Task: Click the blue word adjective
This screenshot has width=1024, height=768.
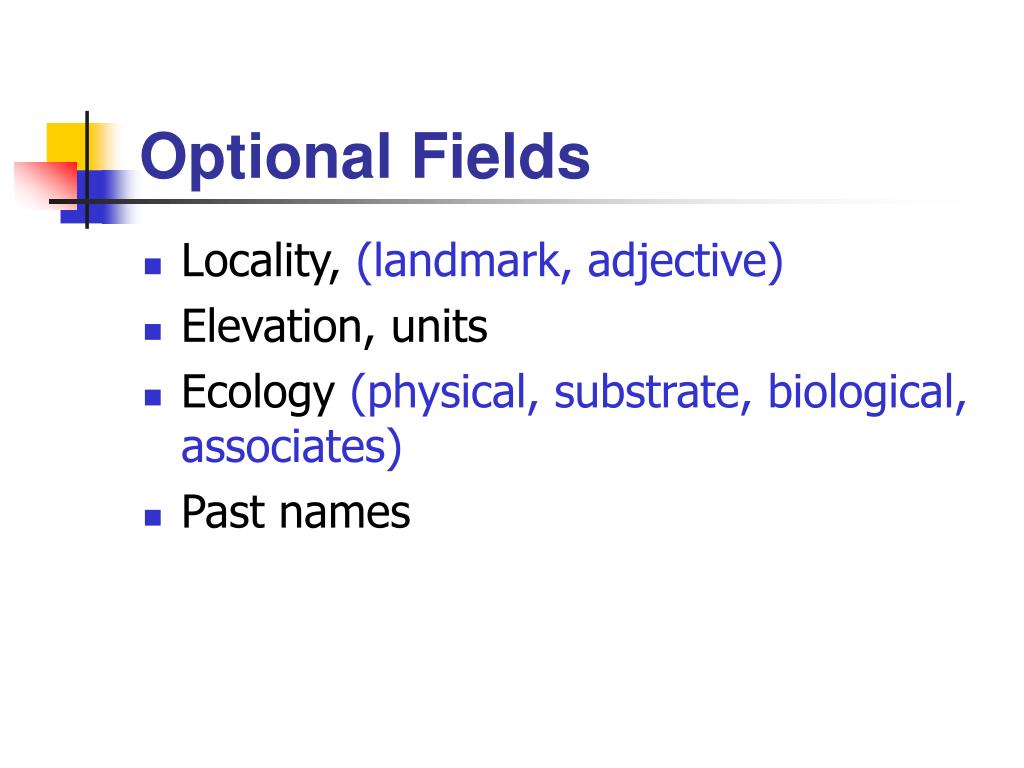Action: [x=684, y=263]
